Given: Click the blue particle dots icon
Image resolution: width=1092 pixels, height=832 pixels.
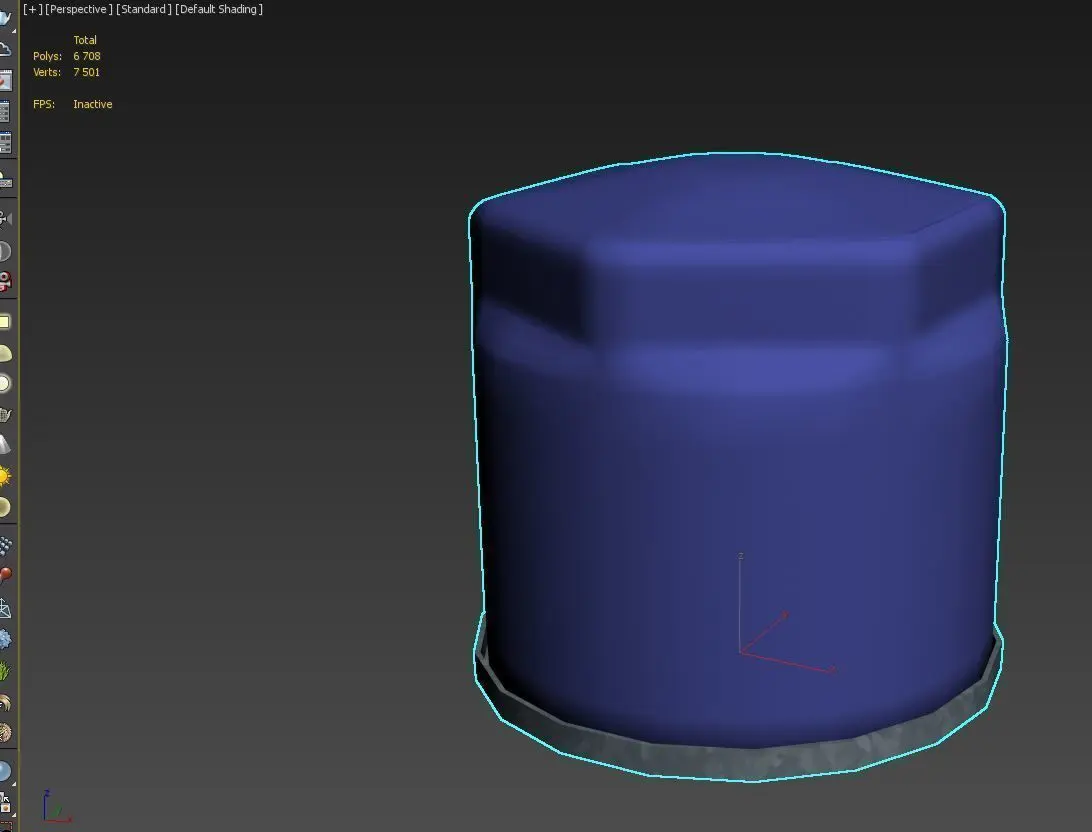Looking at the screenshot, I should coord(6,546).
